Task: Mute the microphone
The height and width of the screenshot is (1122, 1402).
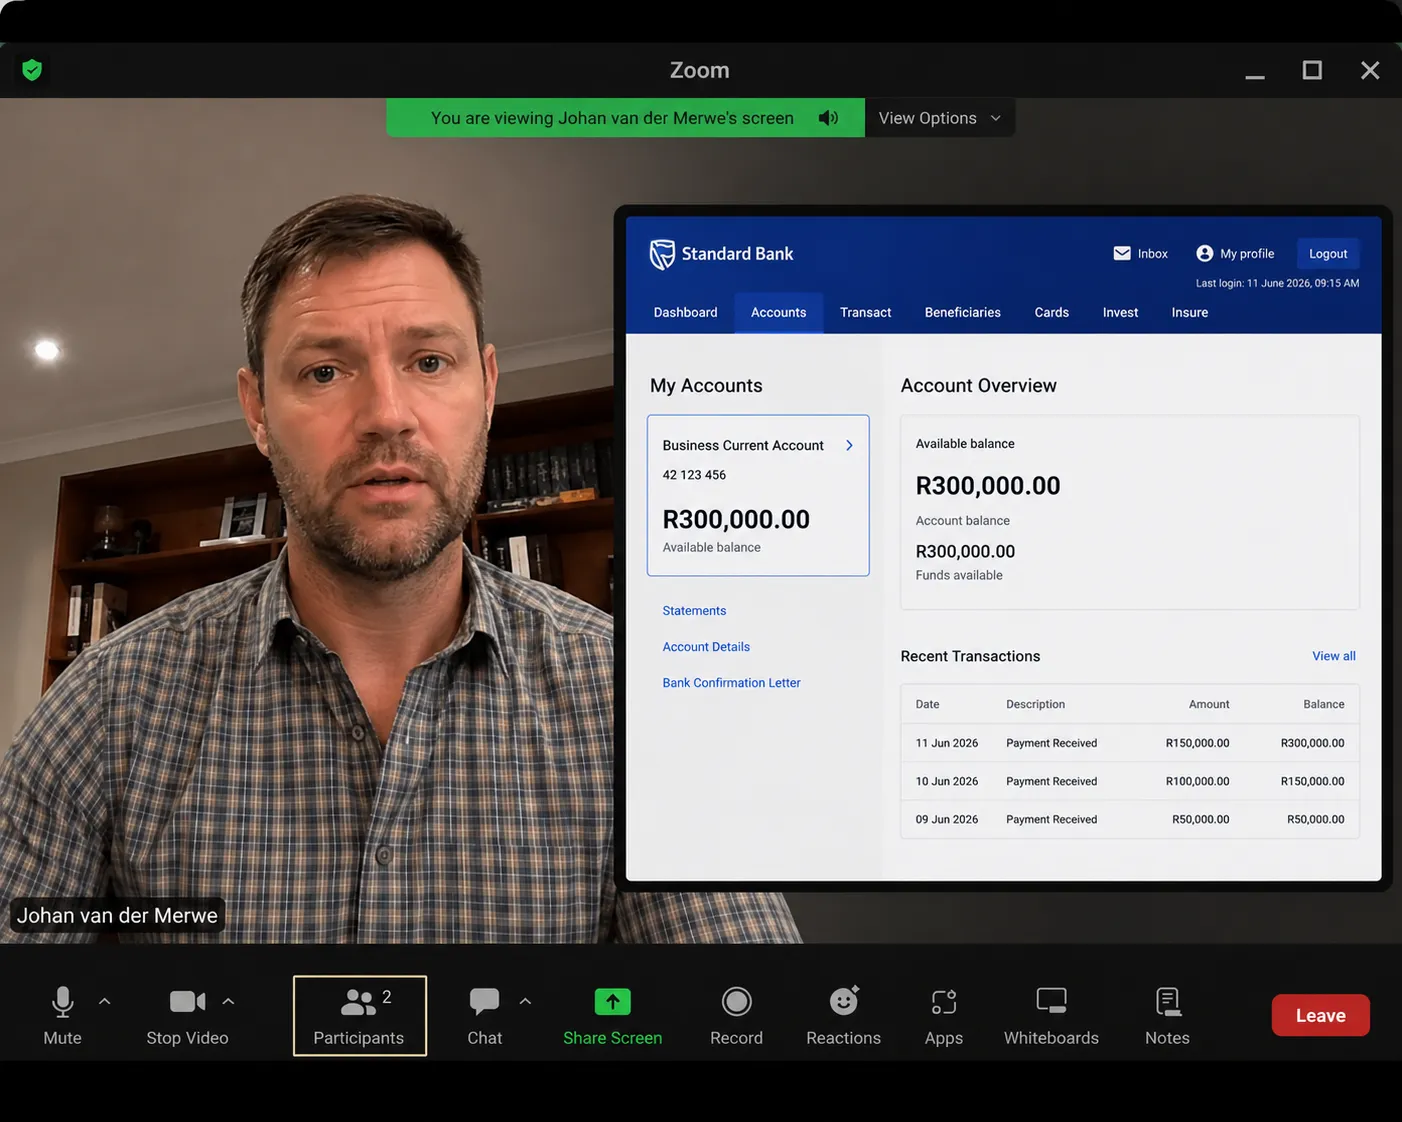Action: coord(62,1015)
